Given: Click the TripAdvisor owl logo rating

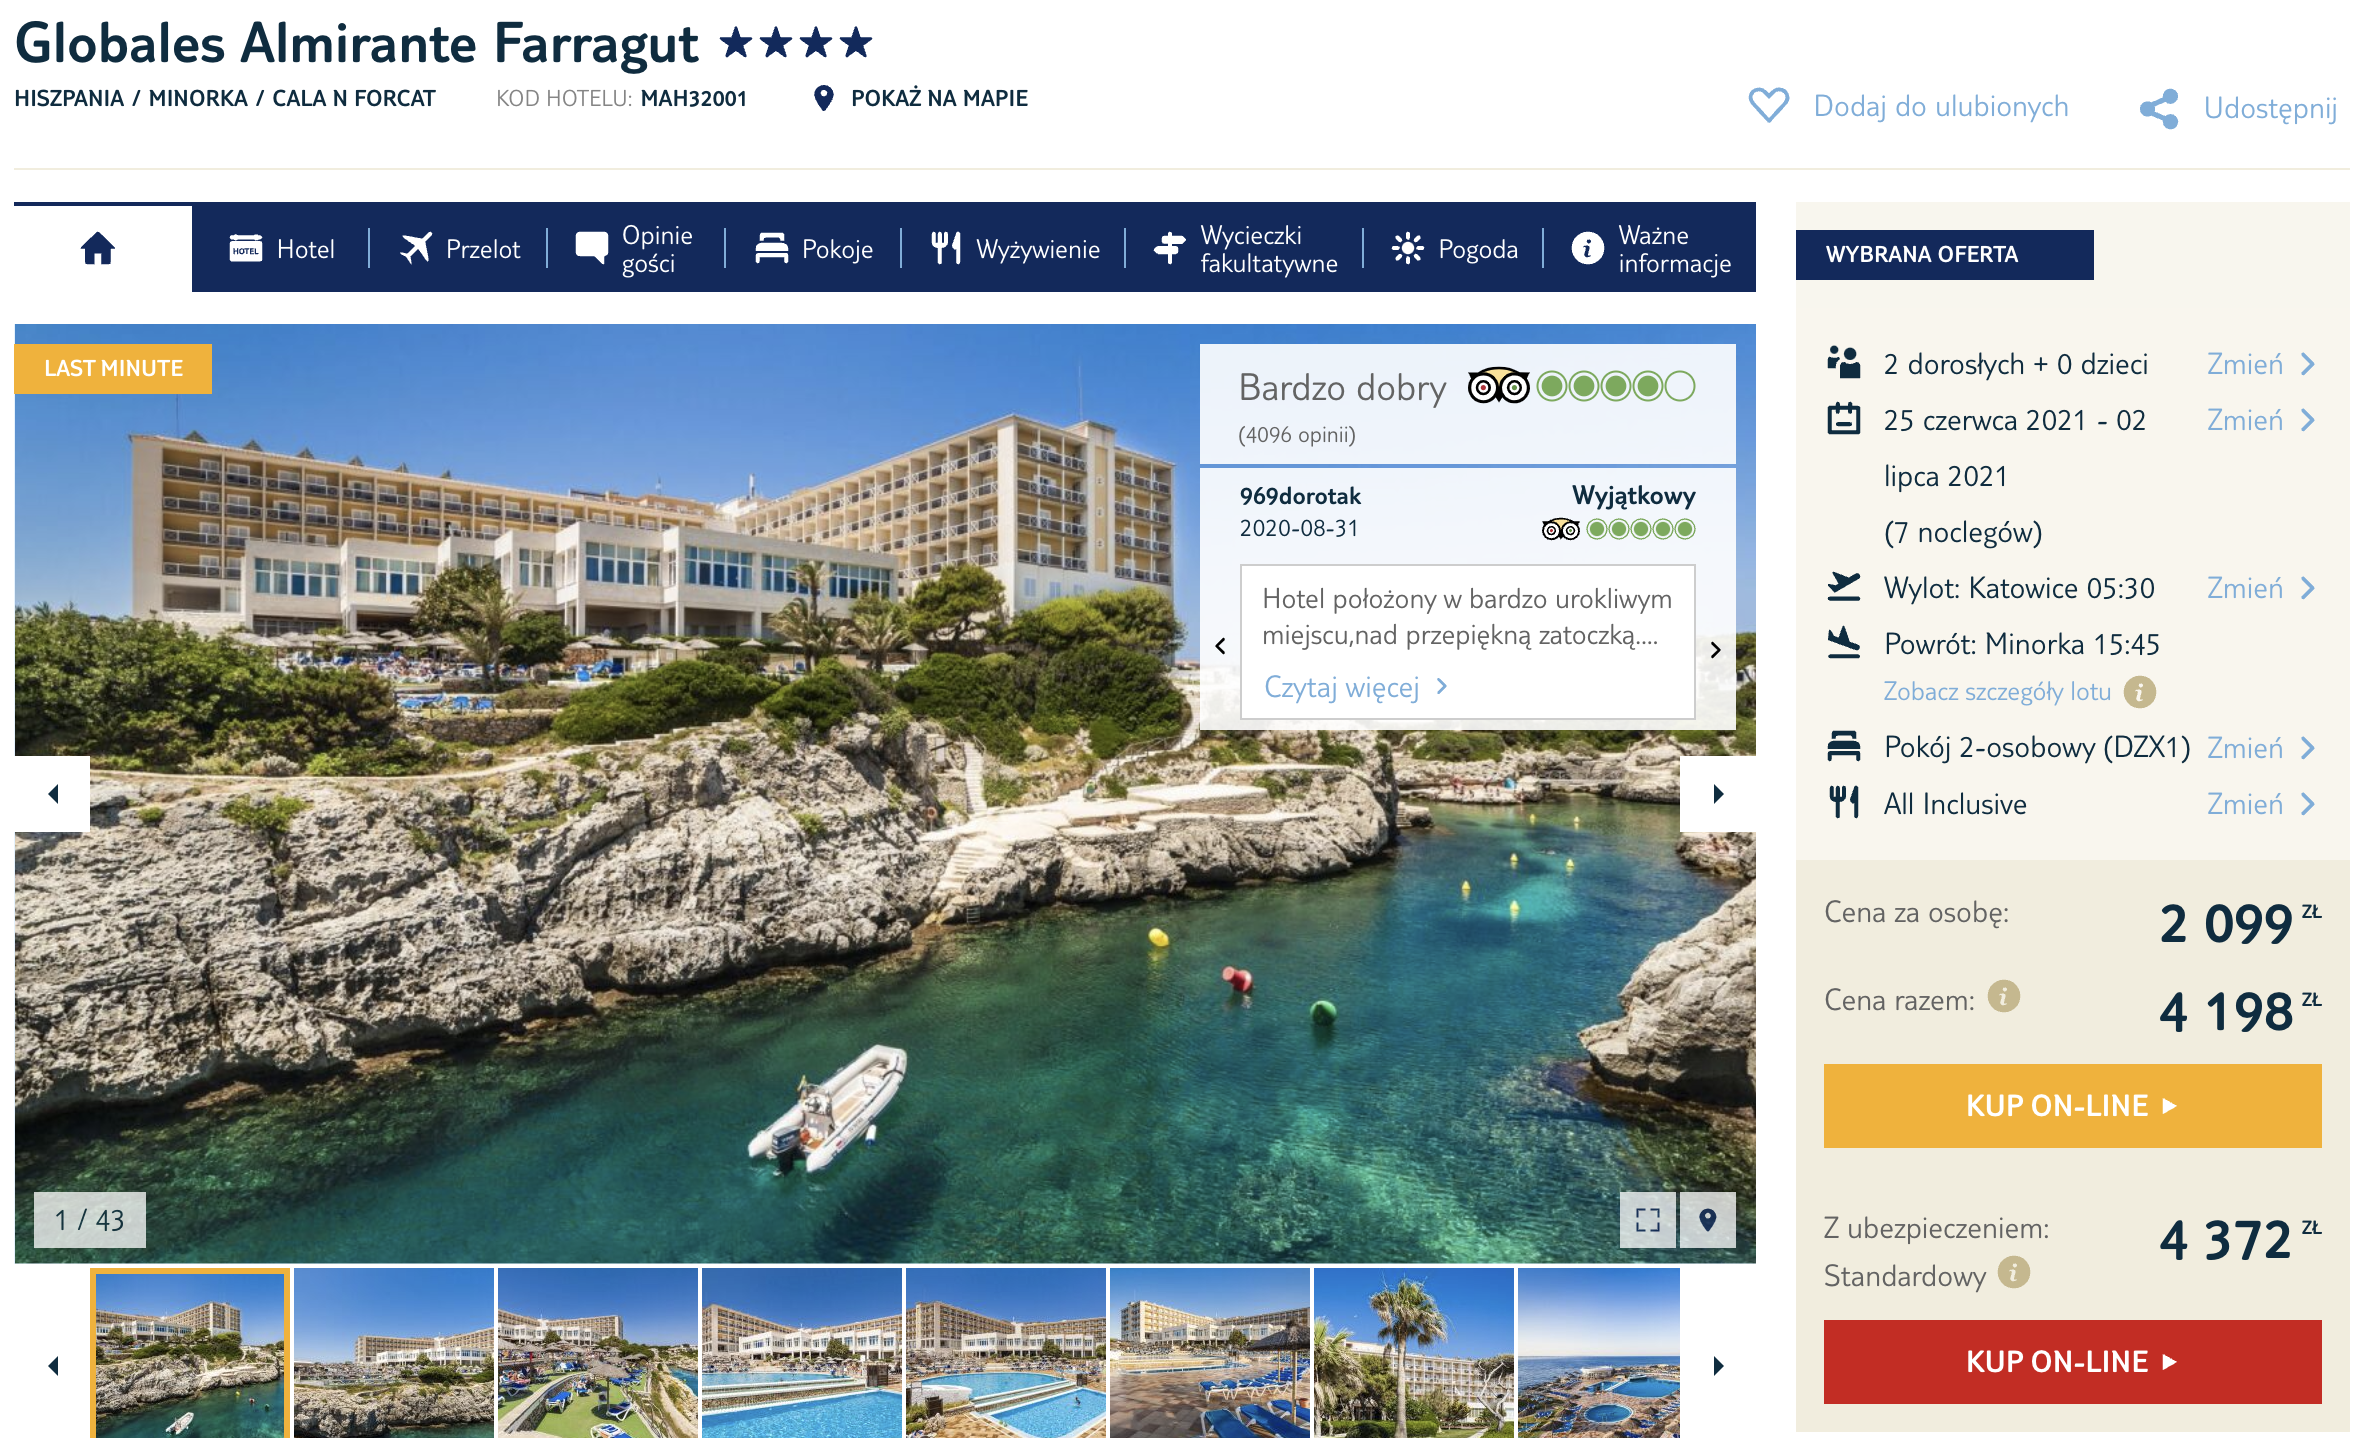Looking at the screenshot, I should 1498,386.
